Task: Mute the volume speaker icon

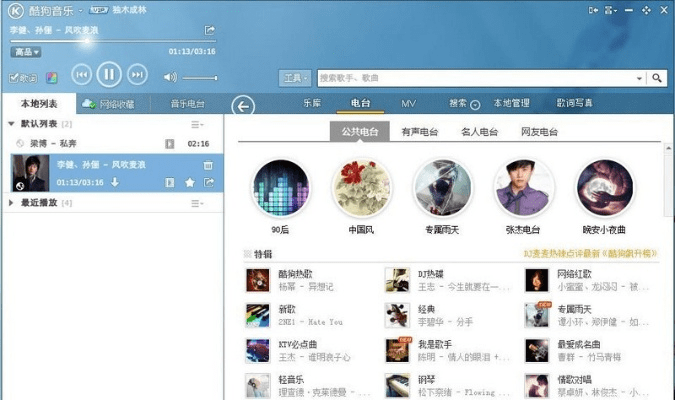Action: click(170, 77)
